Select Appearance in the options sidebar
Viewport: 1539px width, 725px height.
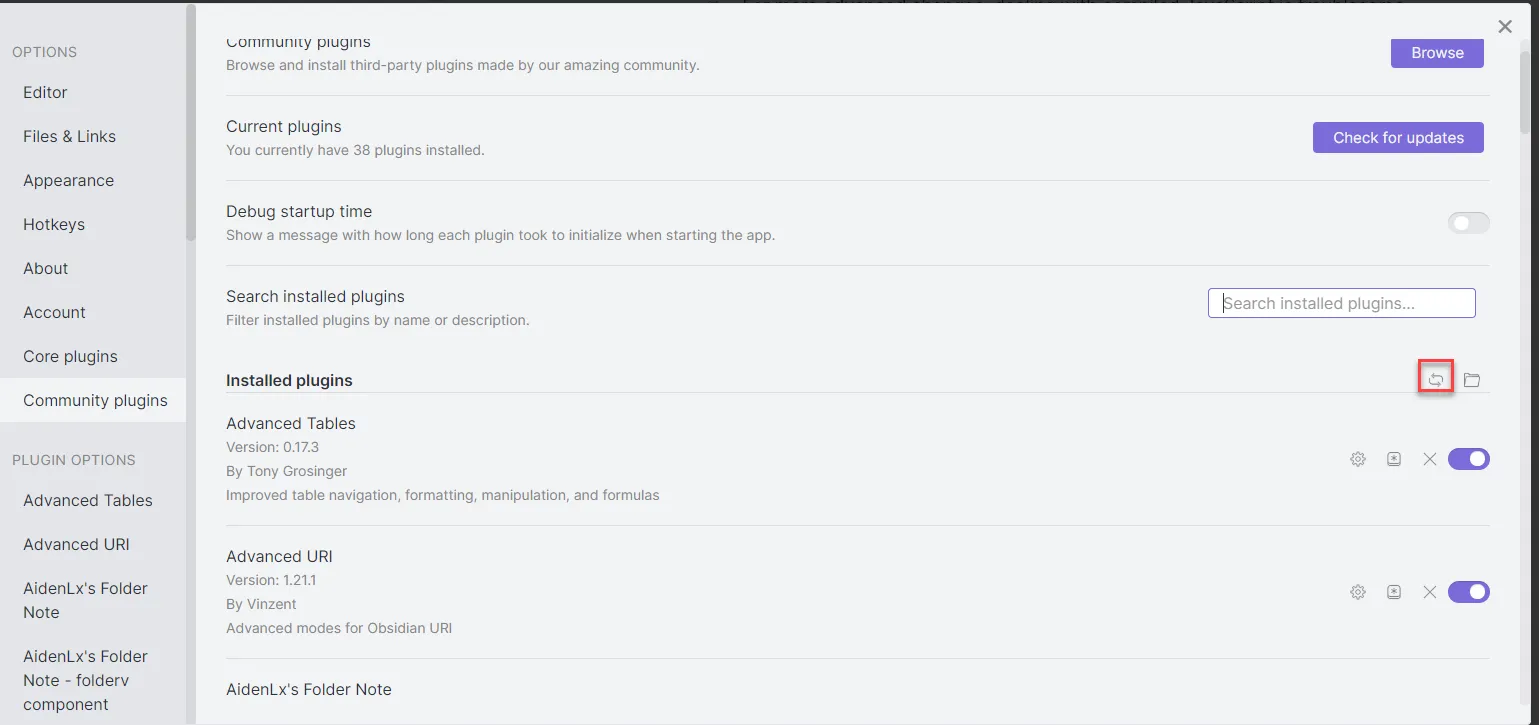click(x=68, y=180)
